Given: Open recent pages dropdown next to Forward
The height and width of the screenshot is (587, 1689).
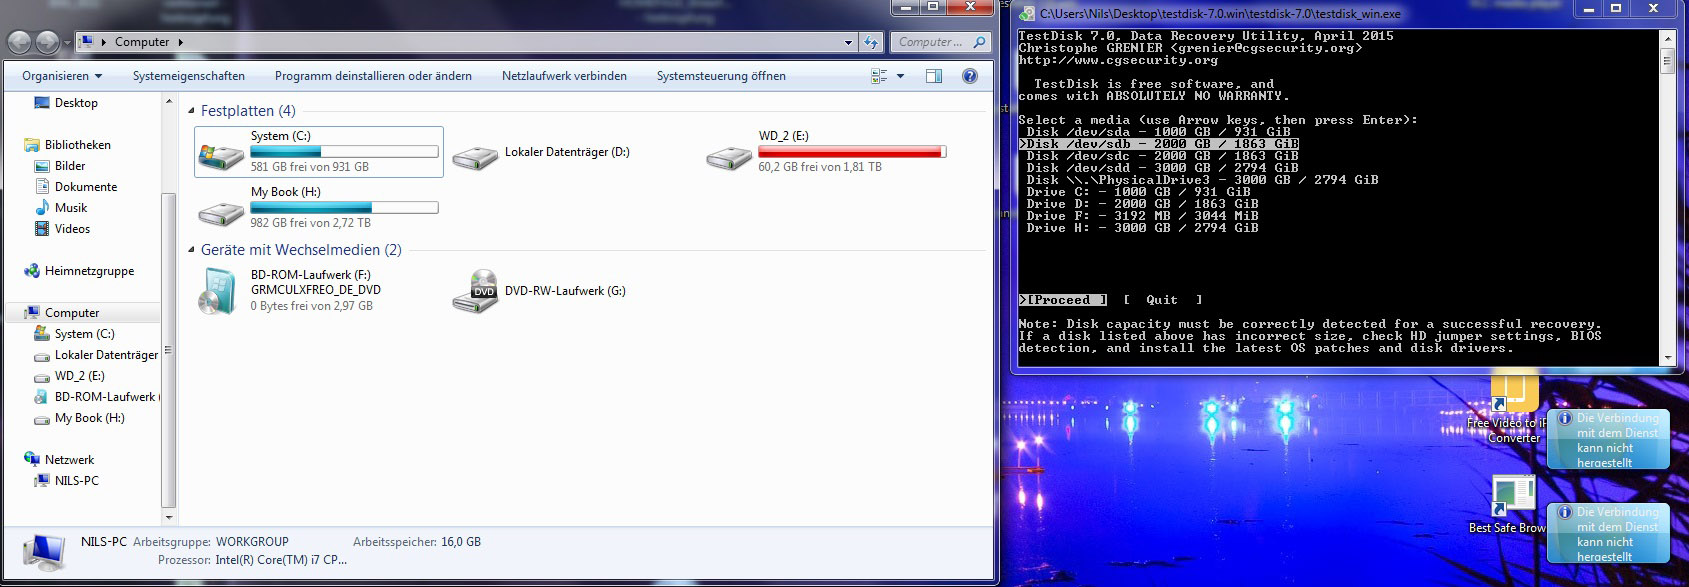Looking at the screenshot, I should (x=67, y=43).
